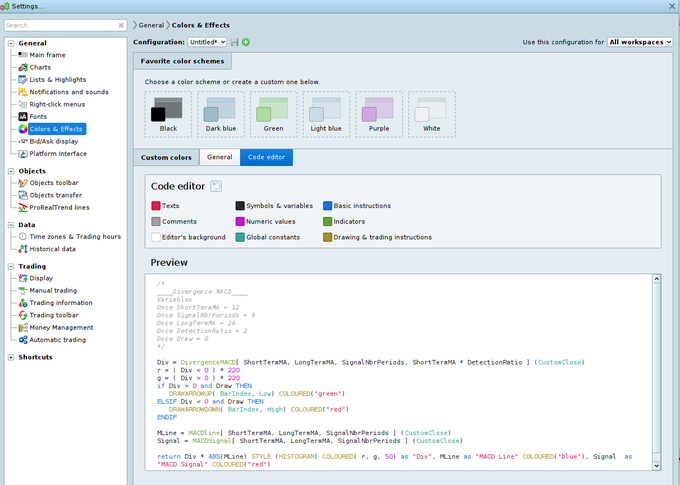Change the Numeric values magenta swatch
The width and height of the screenshot is (680, 485).
coord(240,221)
